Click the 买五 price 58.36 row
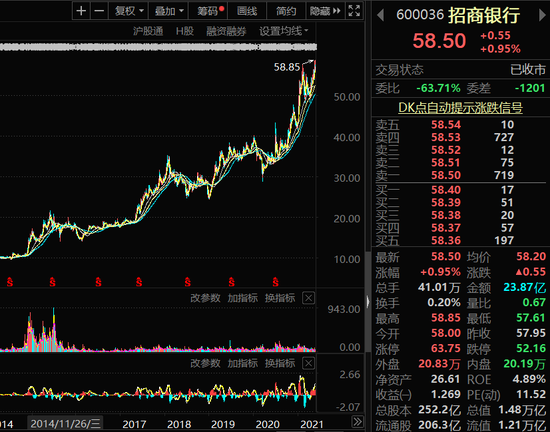 coord(460,240)
